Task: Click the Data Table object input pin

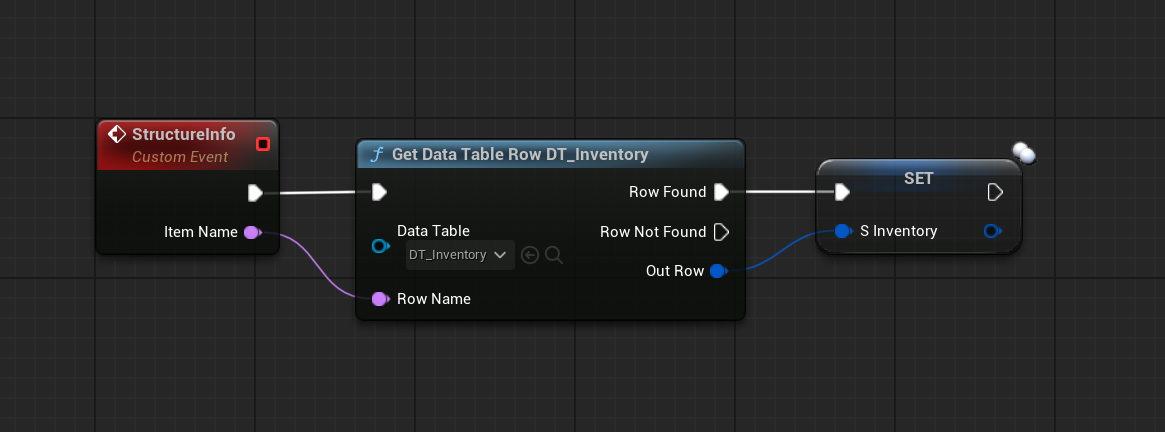Action: pos(380,246)
